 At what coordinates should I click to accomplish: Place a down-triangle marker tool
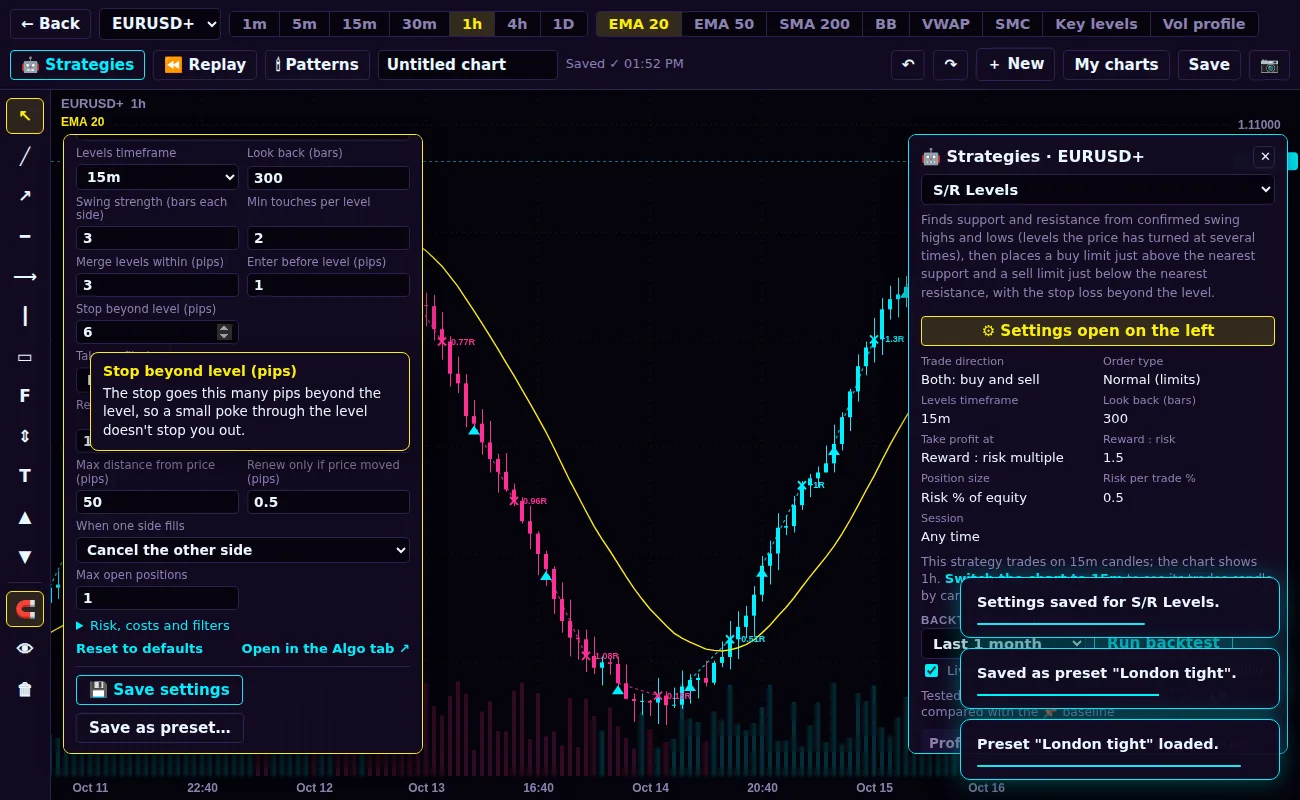(x=25, y=557)
